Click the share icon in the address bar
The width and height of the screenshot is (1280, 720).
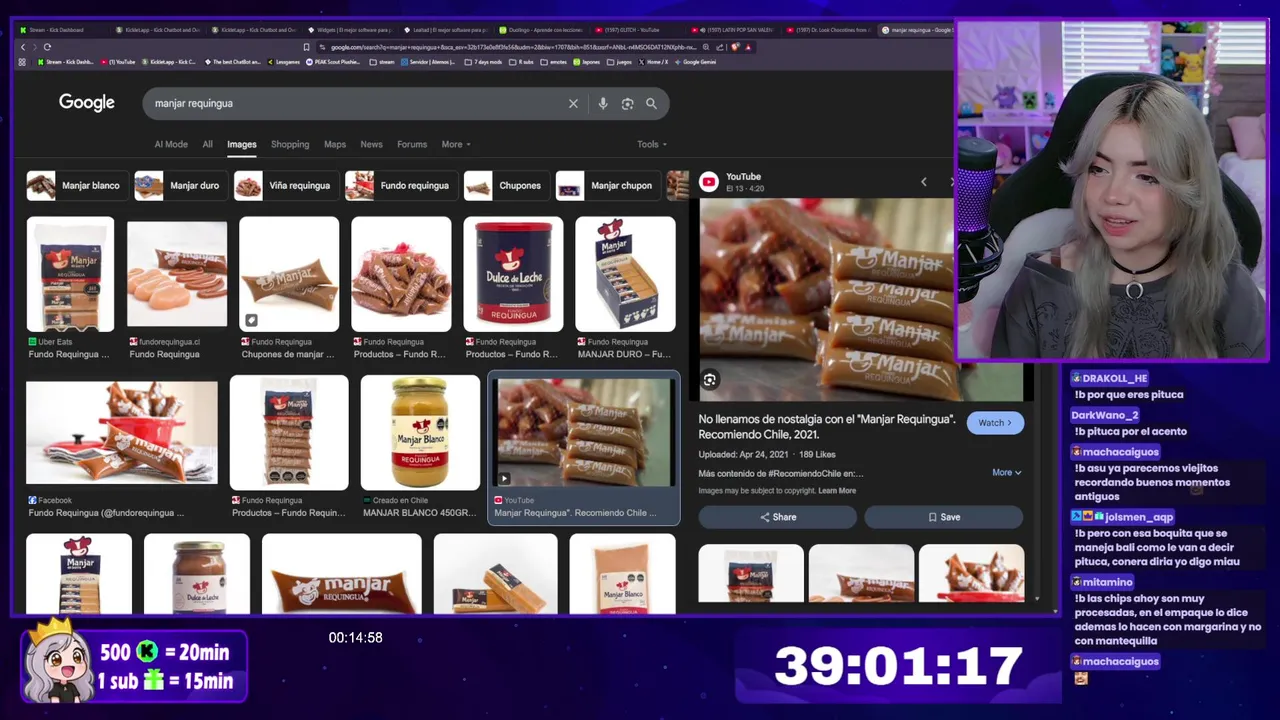[720, 47]
